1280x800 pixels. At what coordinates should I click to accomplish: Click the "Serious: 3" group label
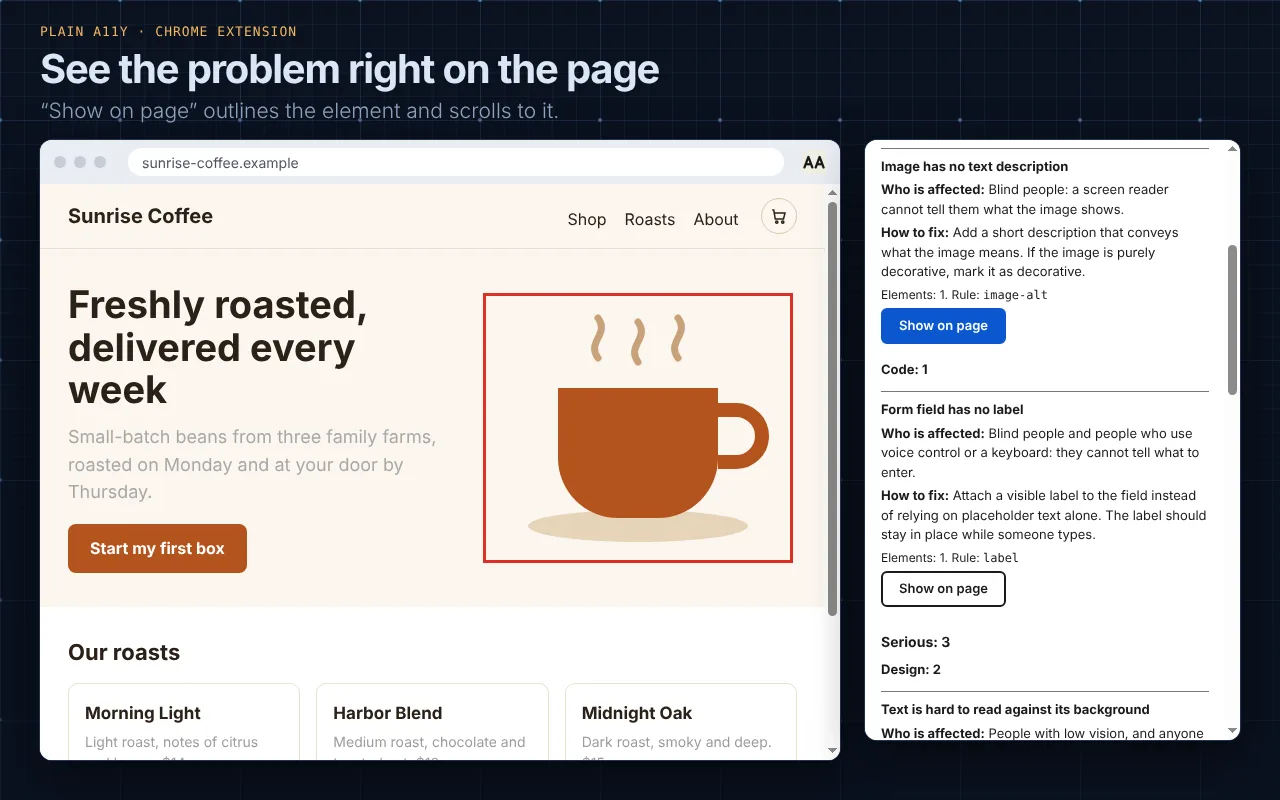tap(916, 642)
